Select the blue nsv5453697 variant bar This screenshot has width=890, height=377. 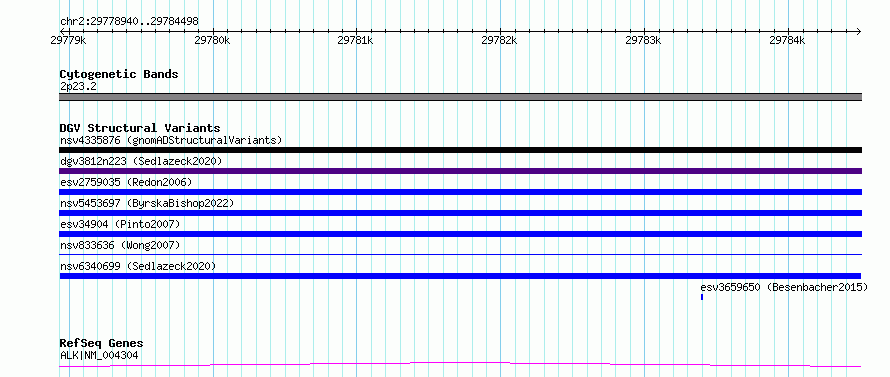pos(460,213)
